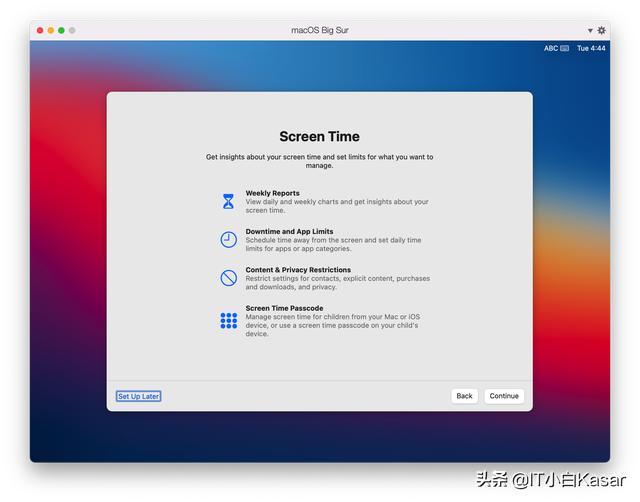
Task: Click the Tue 4:44 clock in menu bar
Action: pos(591,48)
